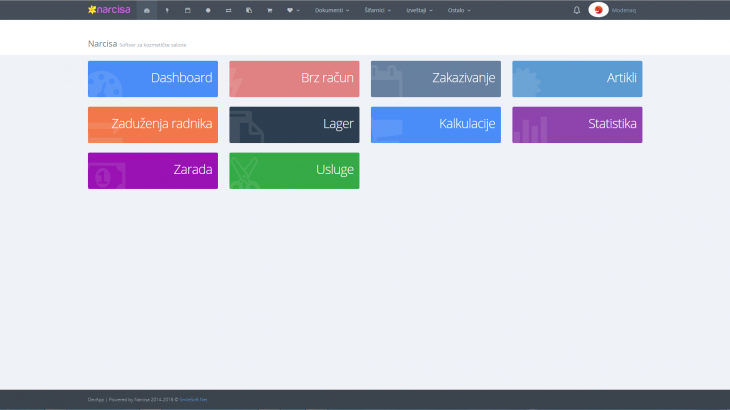Screen dimensions: 730x410
Task: Open the Zaduženja radnika tile
Action: (x=153, y=125)
